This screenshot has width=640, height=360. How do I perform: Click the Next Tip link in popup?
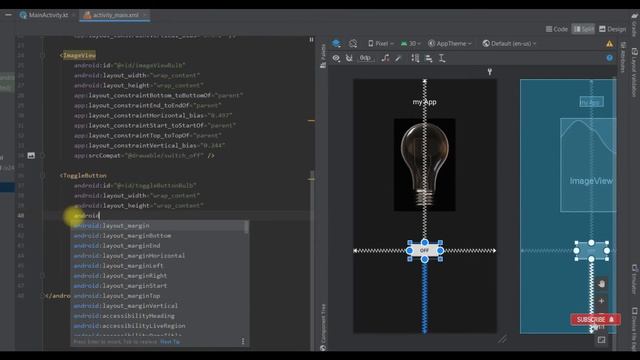pyautogui.click(x=170, y=342)
